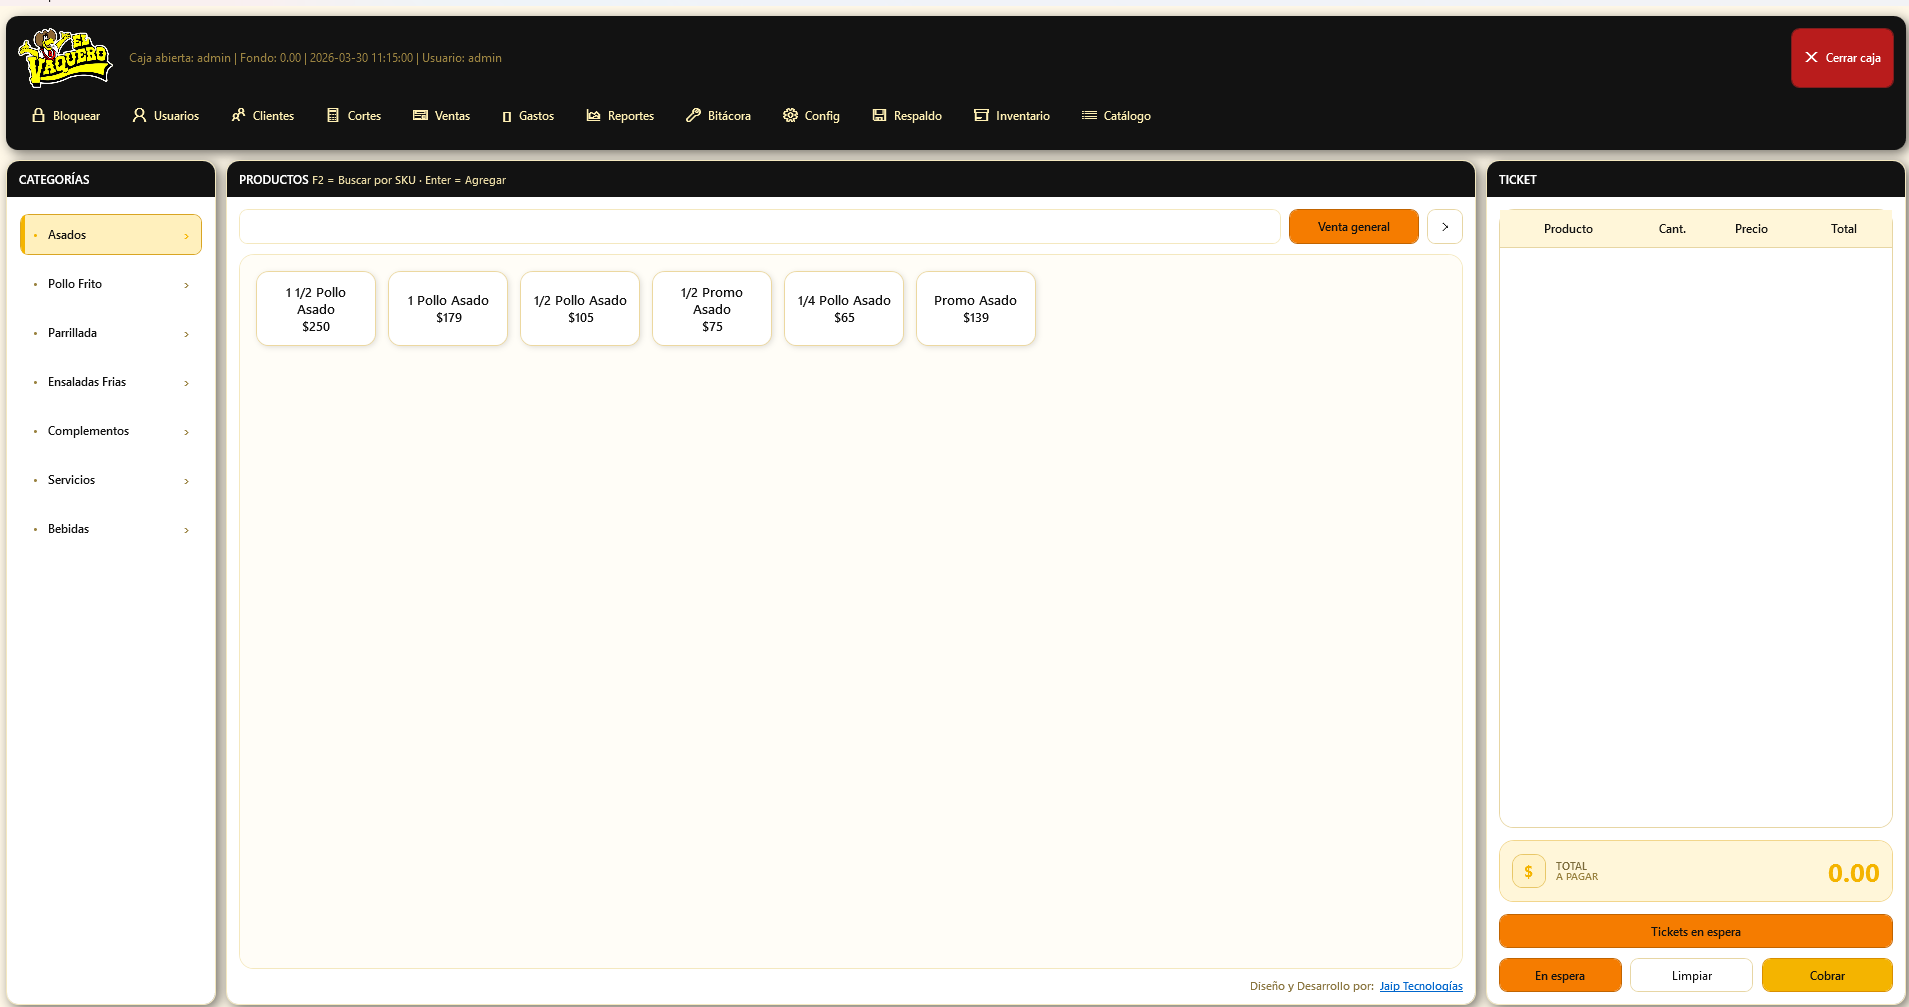
Task: Open Usuarios via the person icon
Action: tap(140, 116)
